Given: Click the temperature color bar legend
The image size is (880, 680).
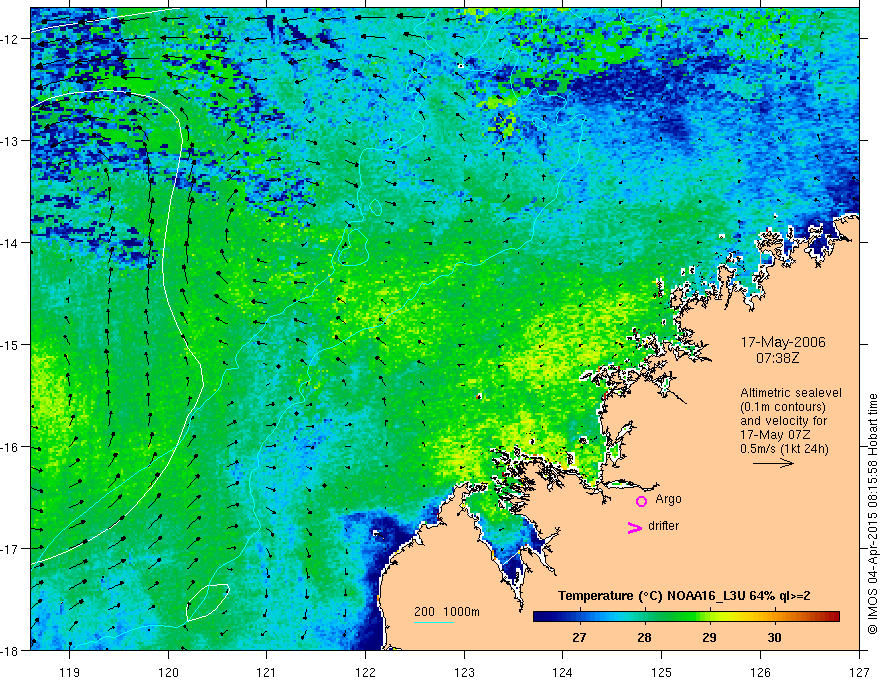Looking at the screenshot, I should 686,617.
